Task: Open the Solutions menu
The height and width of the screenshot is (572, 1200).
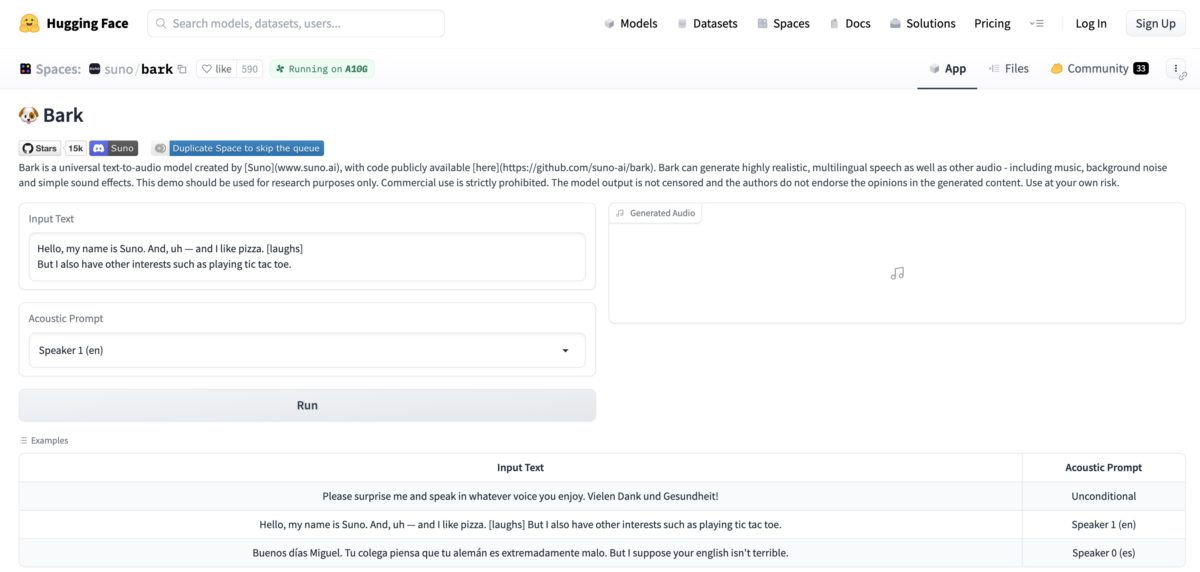Action: click(x=922, y=23)
